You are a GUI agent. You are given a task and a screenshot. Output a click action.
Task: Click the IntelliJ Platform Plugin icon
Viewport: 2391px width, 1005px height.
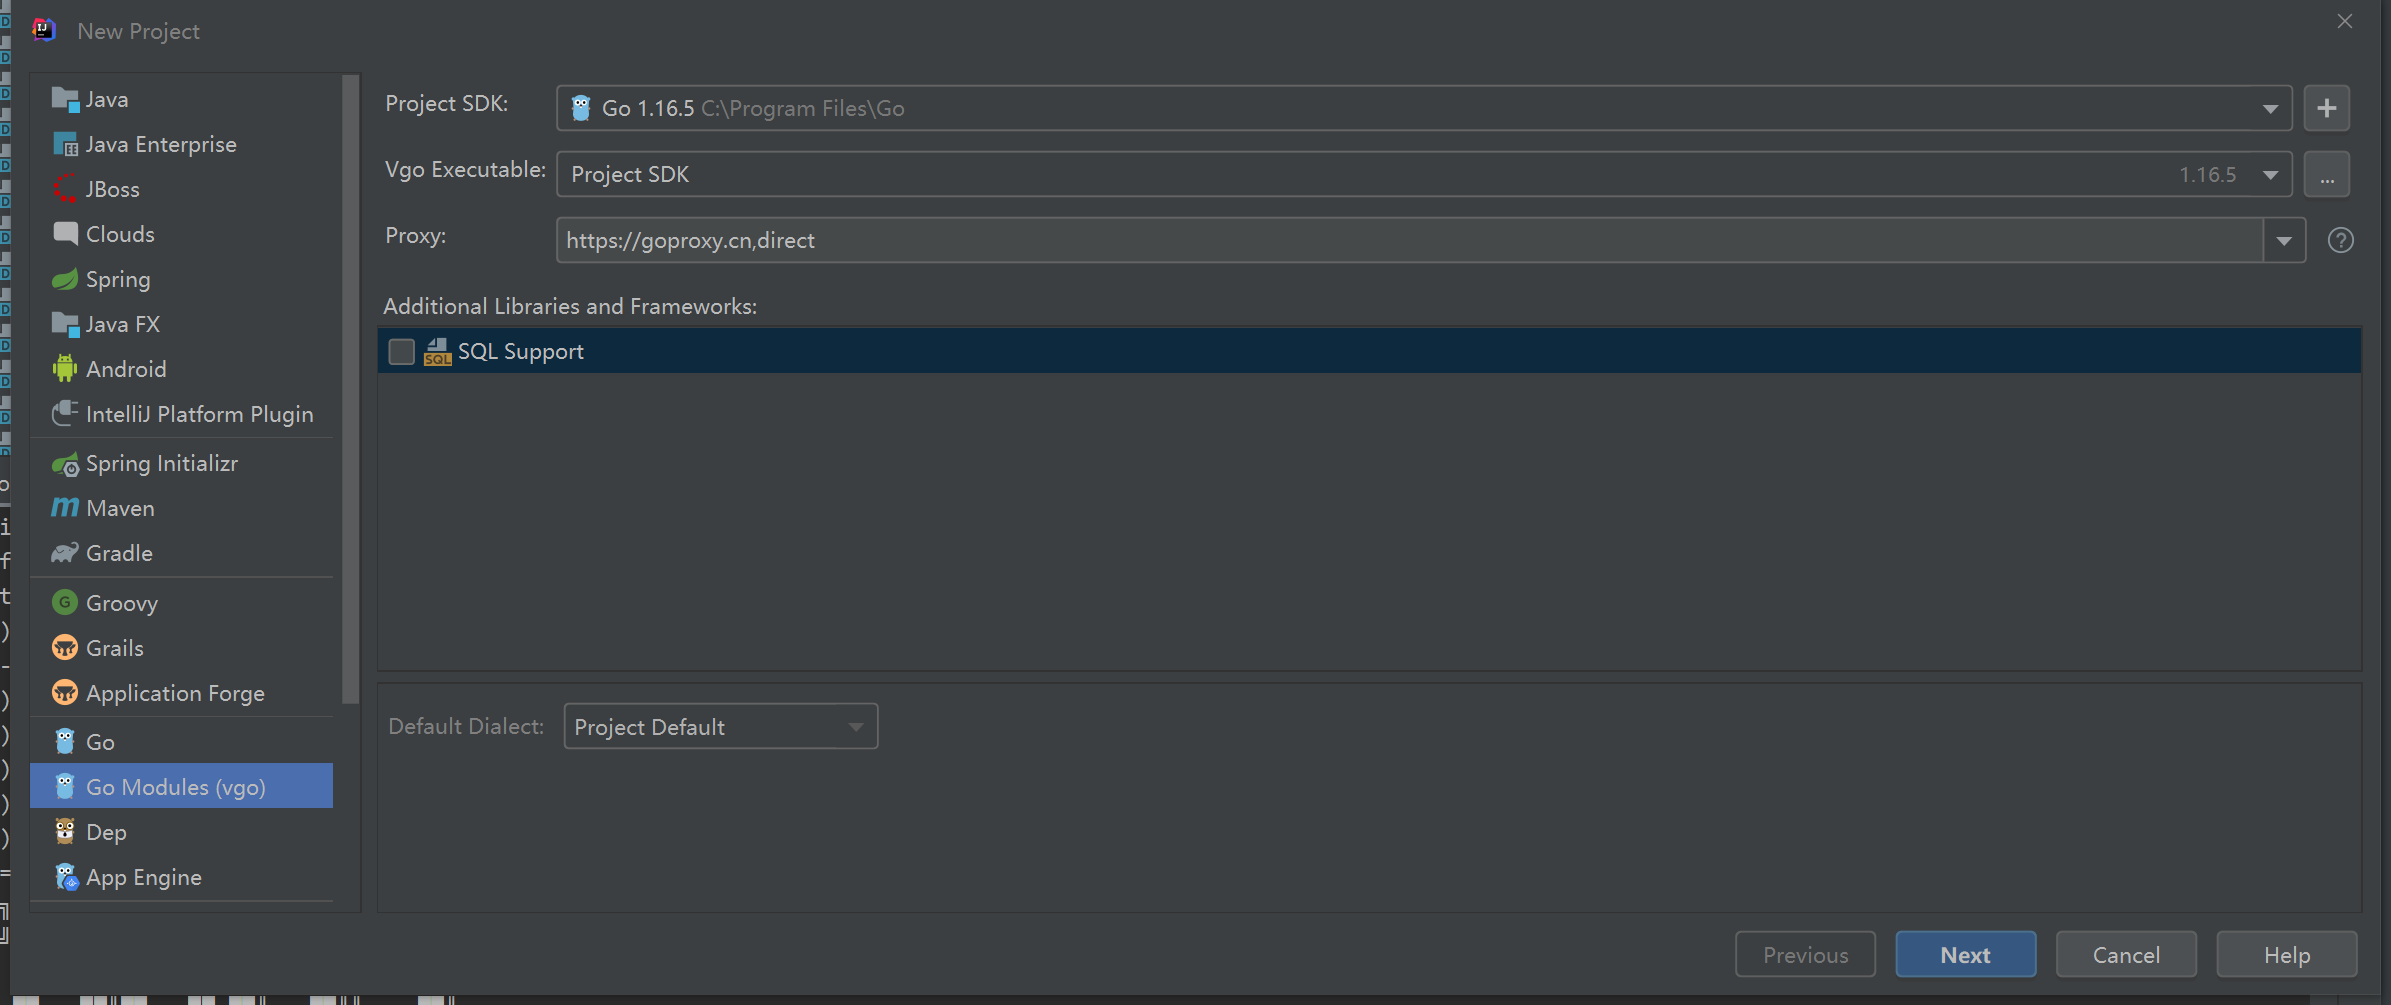point(65,413)
